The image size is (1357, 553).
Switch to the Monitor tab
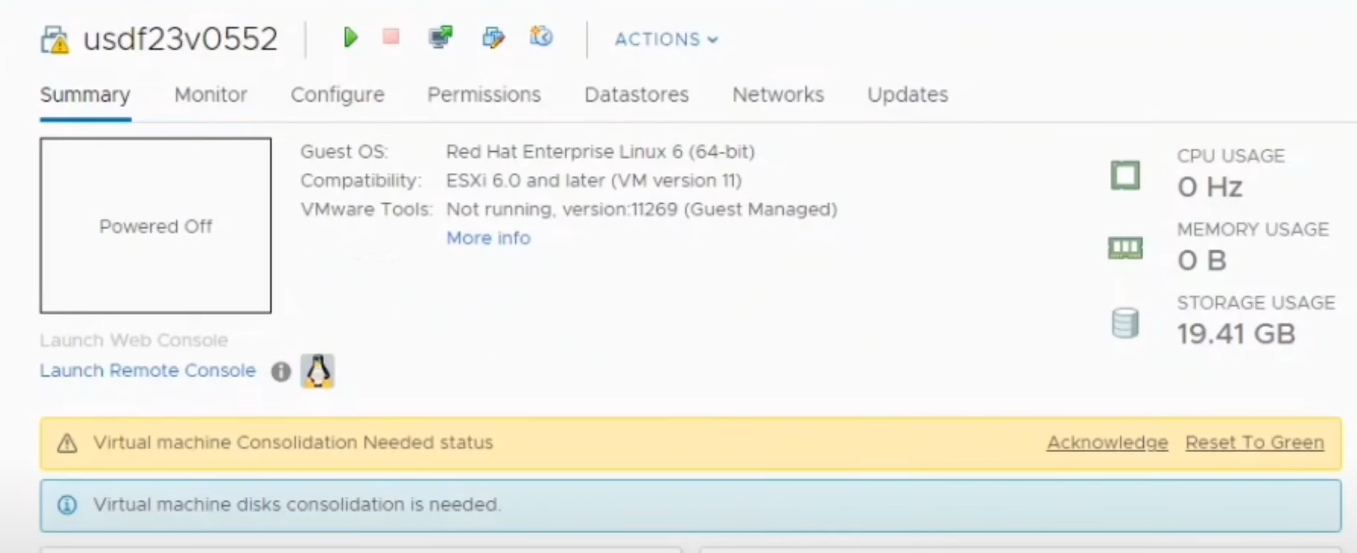(x=210, y=94)
